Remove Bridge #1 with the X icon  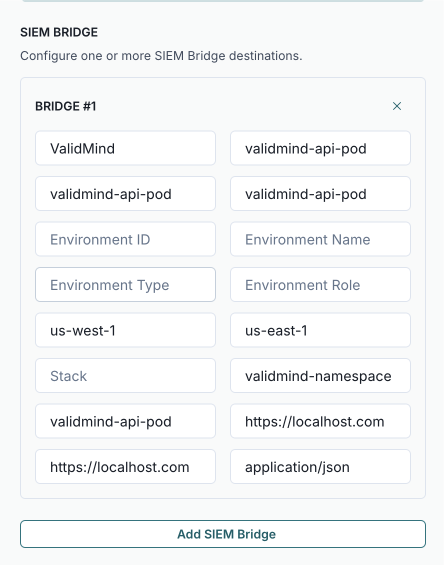pyautogui.click(x=397, y=106)
